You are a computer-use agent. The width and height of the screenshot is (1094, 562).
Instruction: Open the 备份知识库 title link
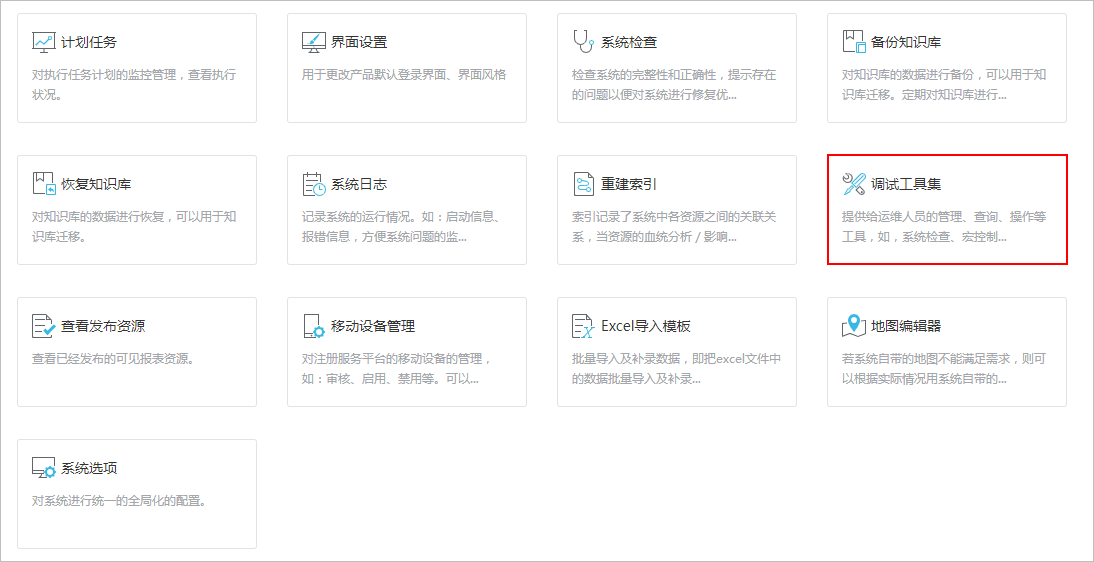pyautogui.click(x=906, y=42)
